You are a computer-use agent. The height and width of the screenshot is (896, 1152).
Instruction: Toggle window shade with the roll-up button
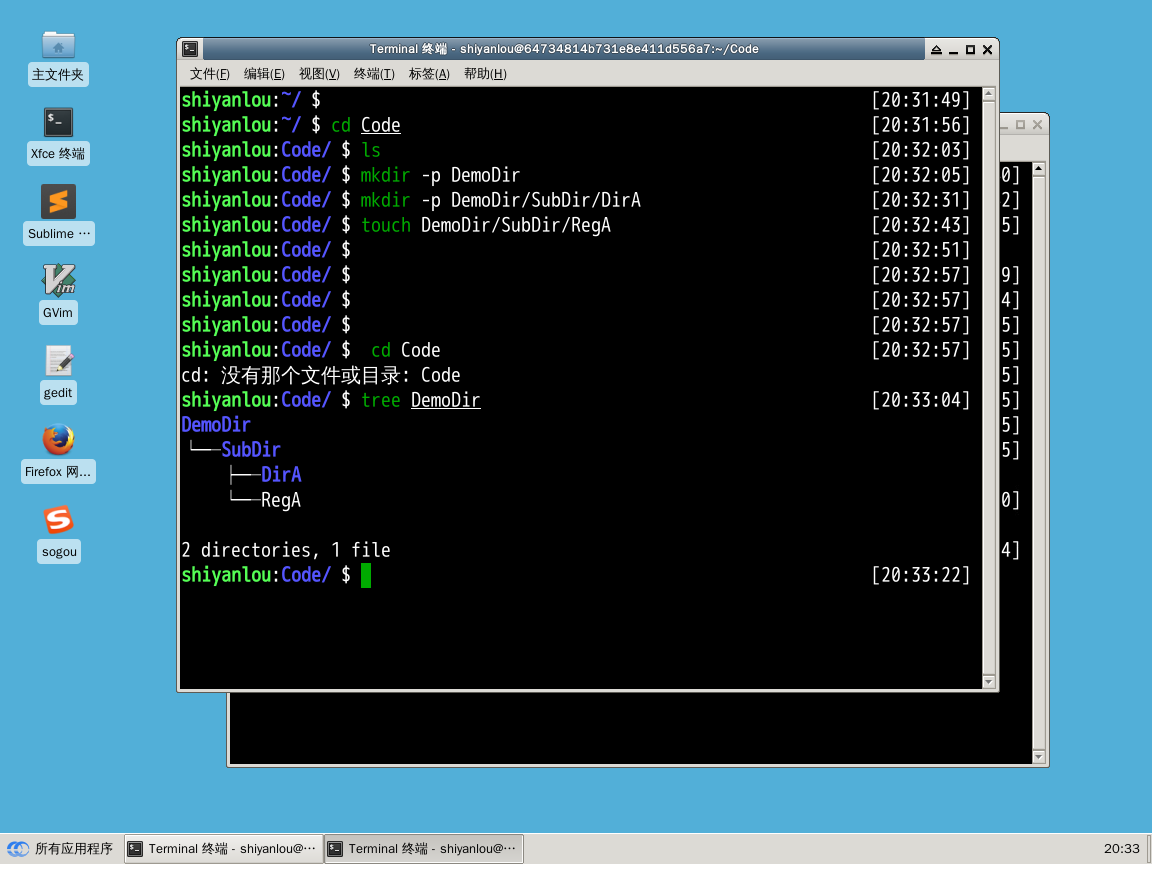coord(936,48)
